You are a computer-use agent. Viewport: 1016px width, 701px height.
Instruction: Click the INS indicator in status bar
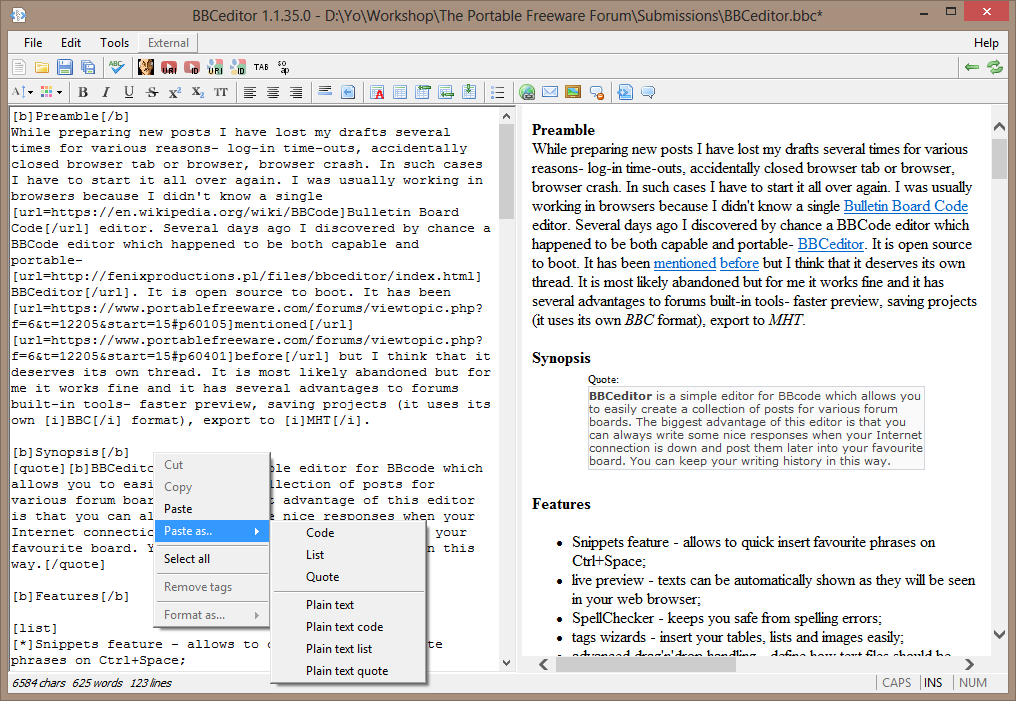coord(933,683)
